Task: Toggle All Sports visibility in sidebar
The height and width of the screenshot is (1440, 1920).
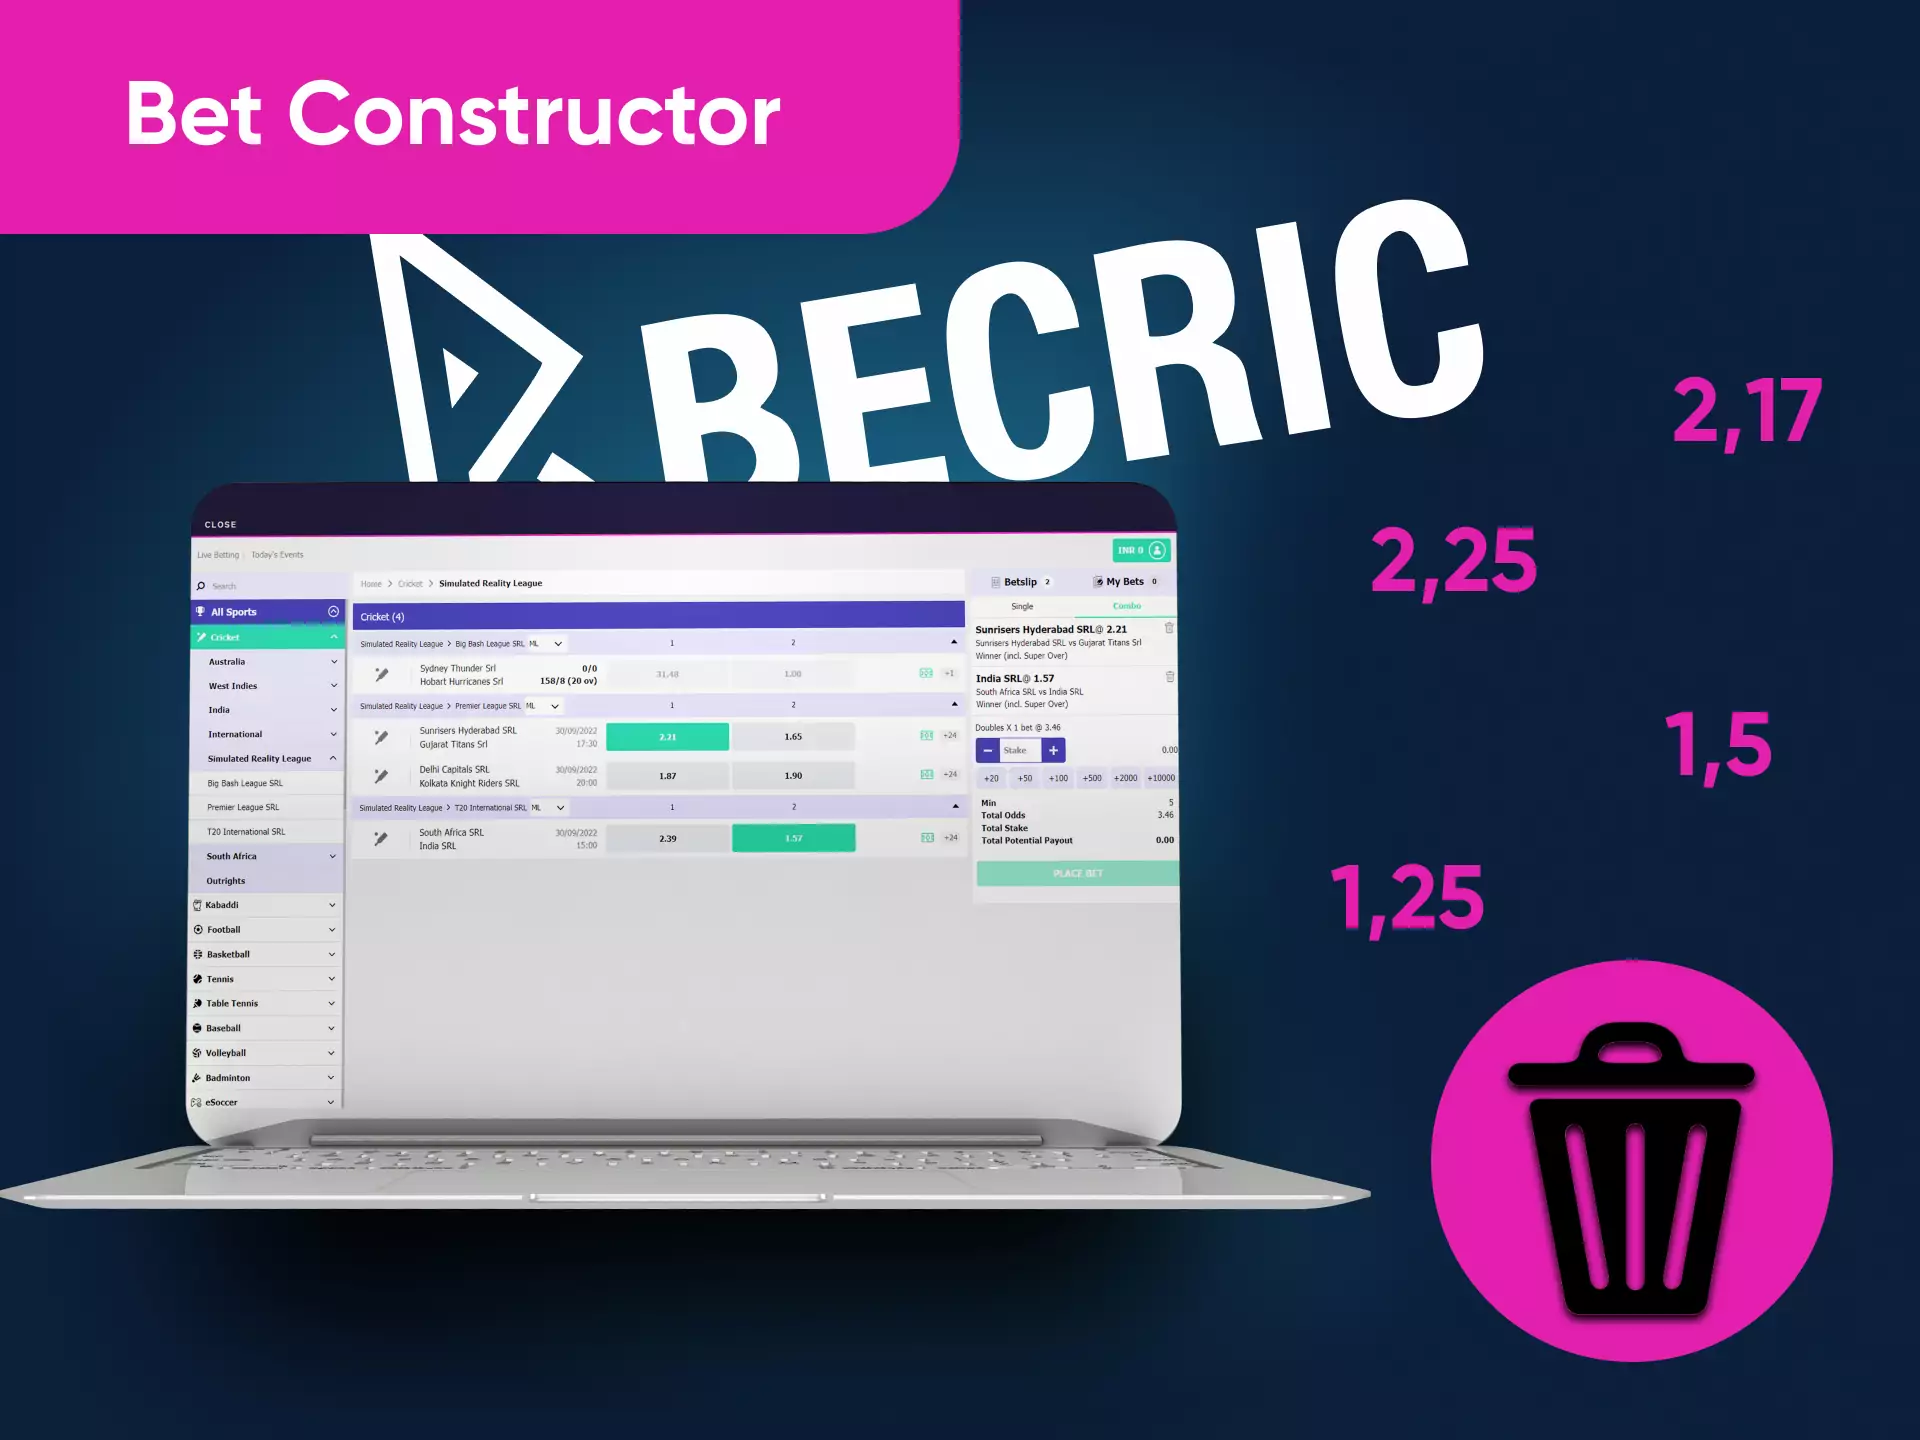Action: click(333, 611)
